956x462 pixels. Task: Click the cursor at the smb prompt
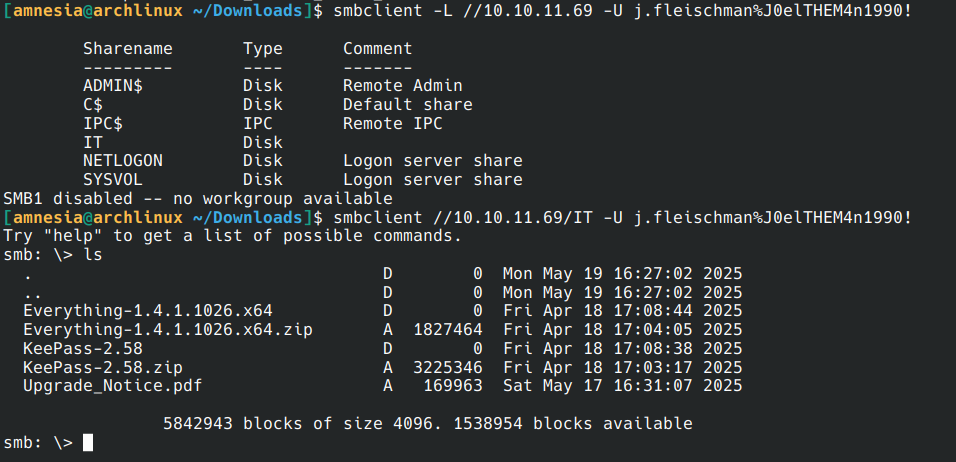[88, 442]
